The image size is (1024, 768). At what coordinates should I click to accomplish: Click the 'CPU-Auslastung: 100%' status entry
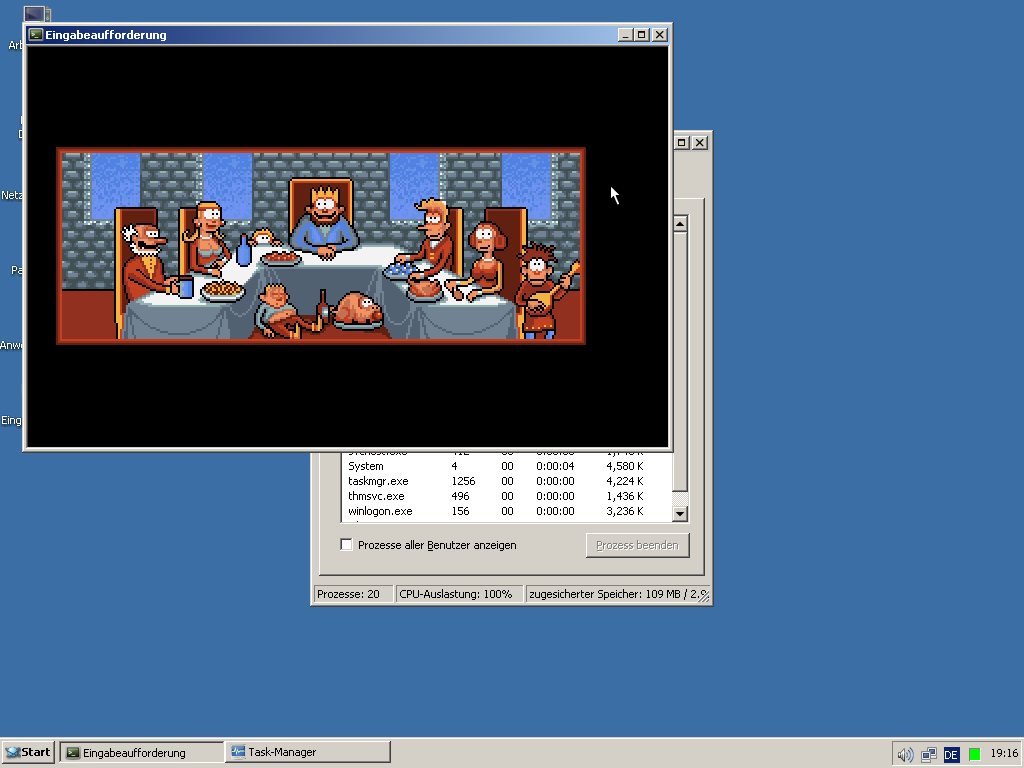459,594
